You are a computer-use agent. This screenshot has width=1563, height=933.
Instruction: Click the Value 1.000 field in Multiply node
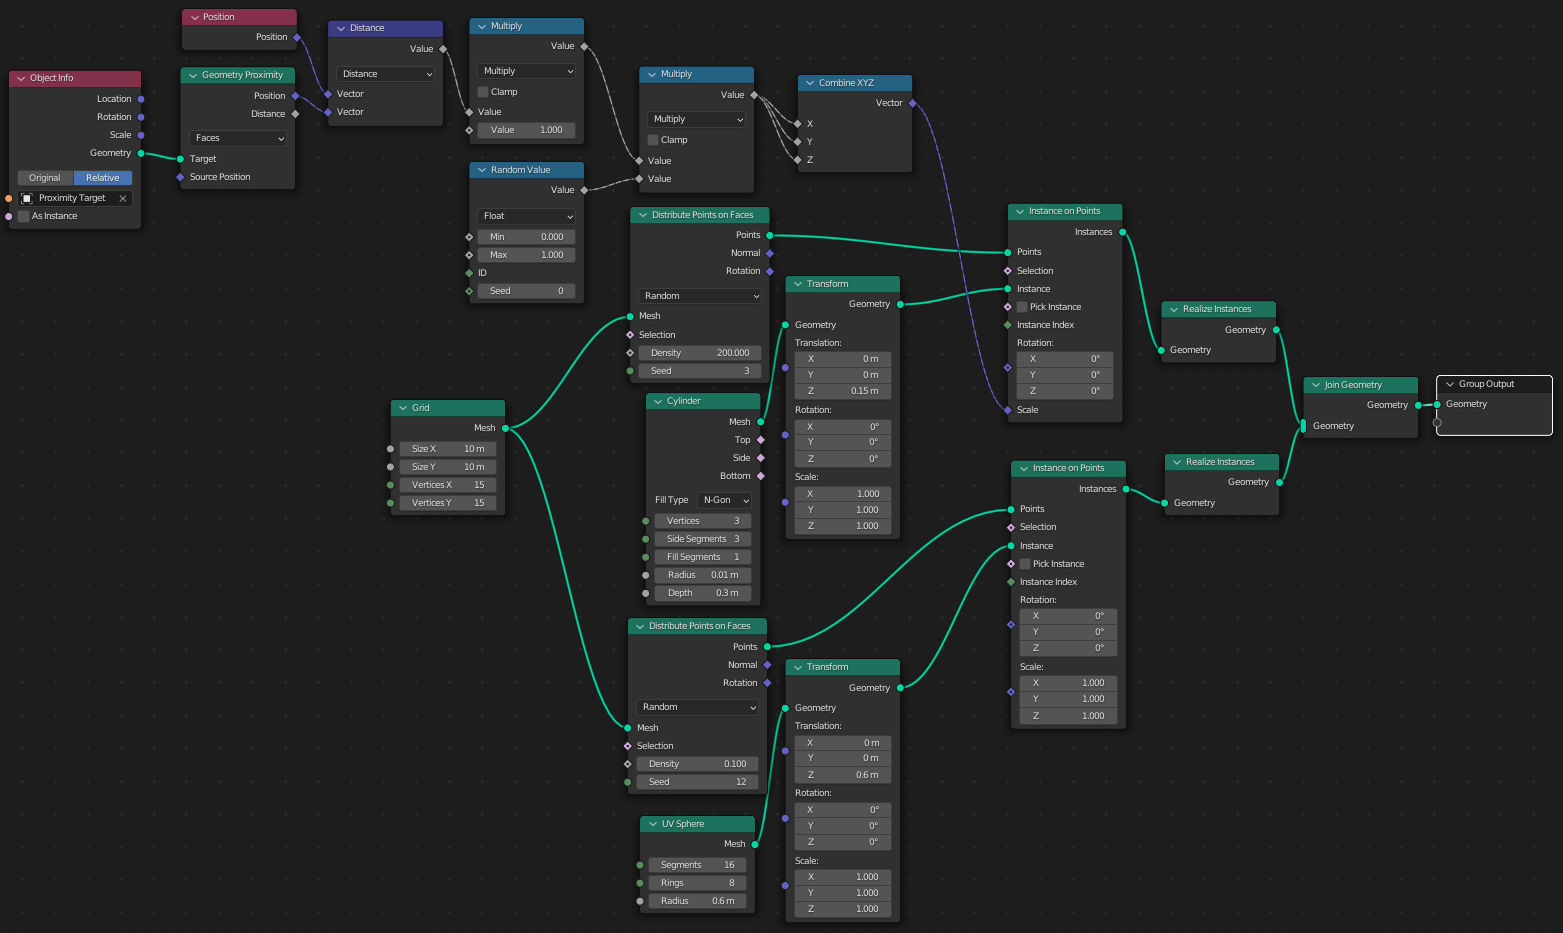(526, 130)
